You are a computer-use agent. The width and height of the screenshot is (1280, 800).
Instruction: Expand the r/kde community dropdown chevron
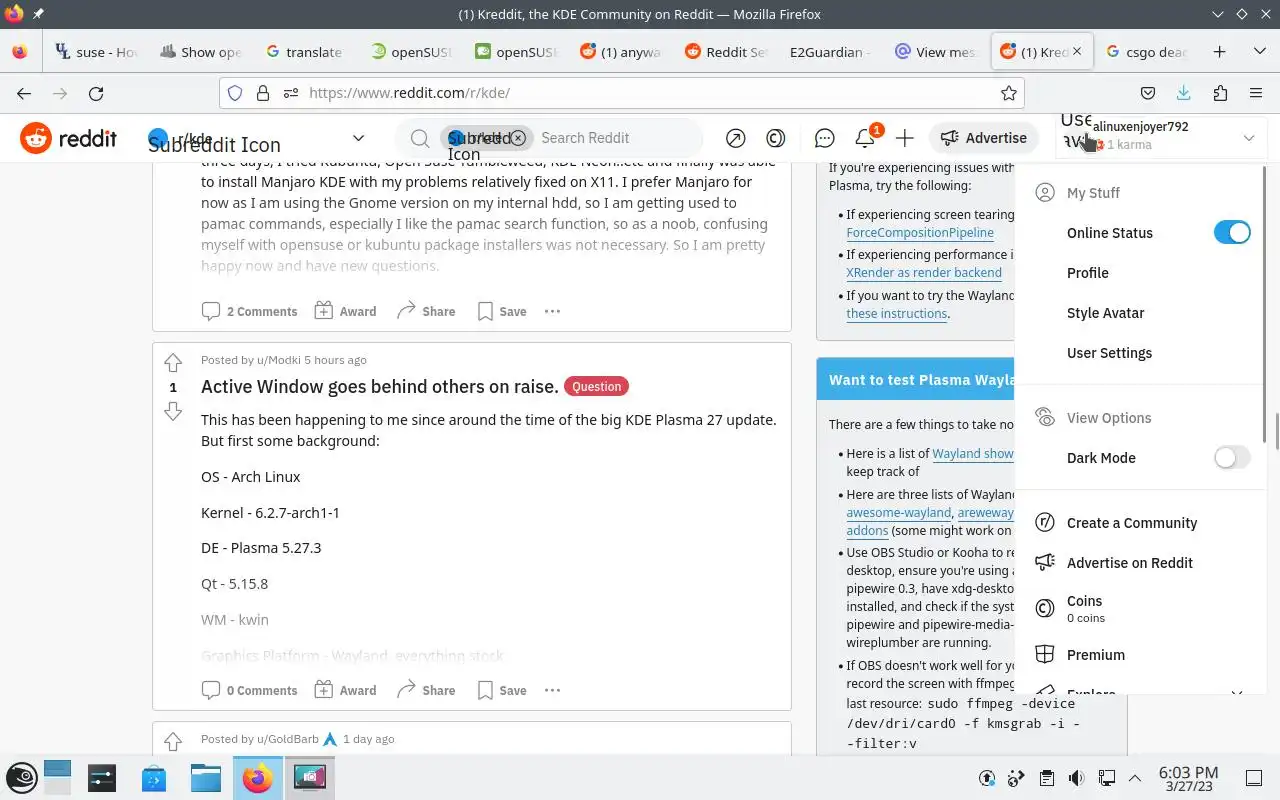pos(358,138)
